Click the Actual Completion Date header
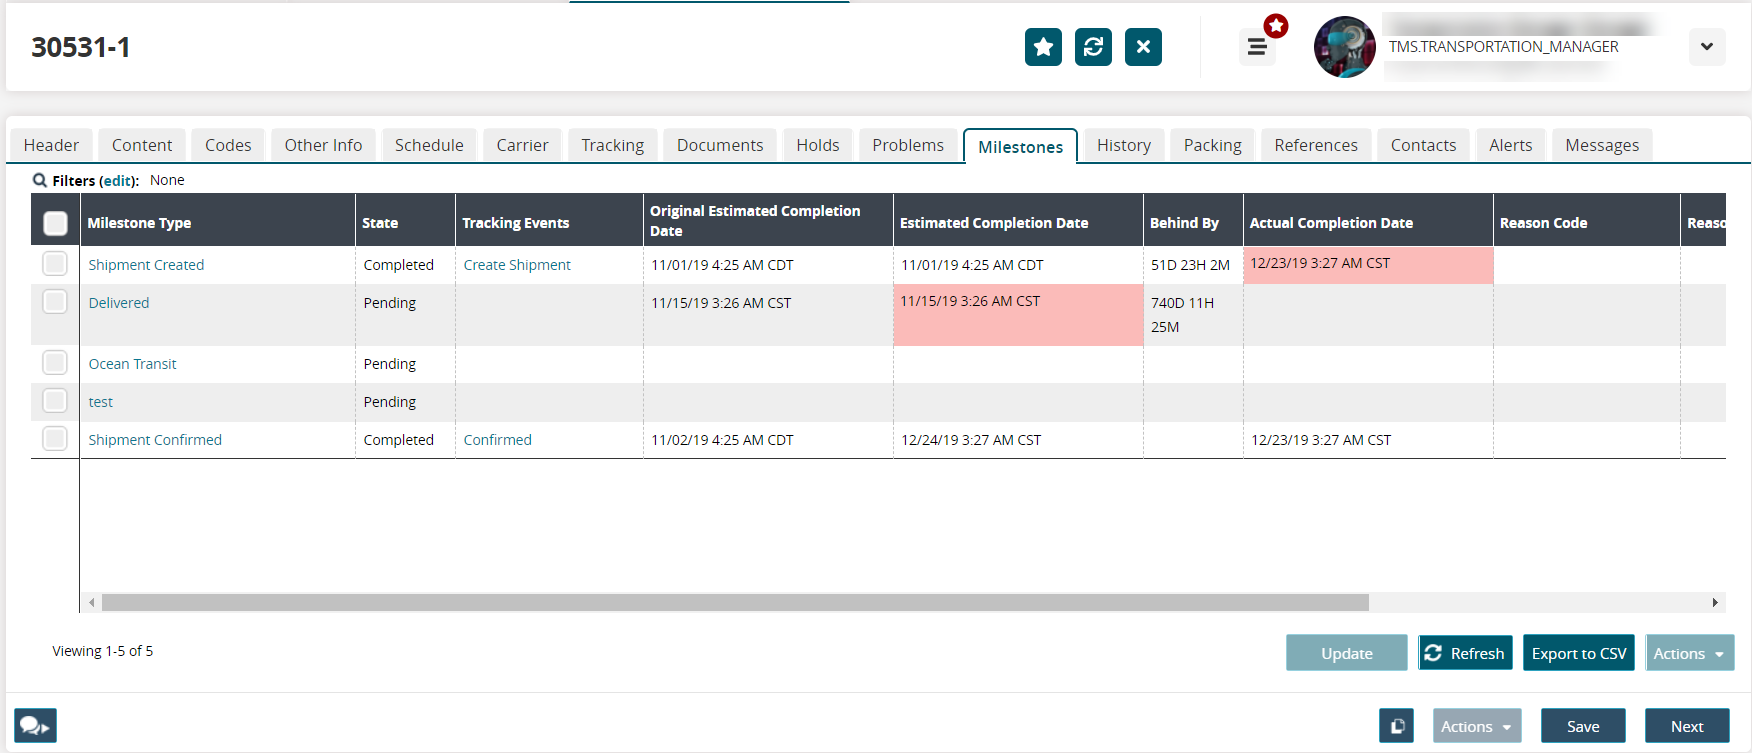Image resolution: width=1752 pixels, height=753 pixels. 1368,220
